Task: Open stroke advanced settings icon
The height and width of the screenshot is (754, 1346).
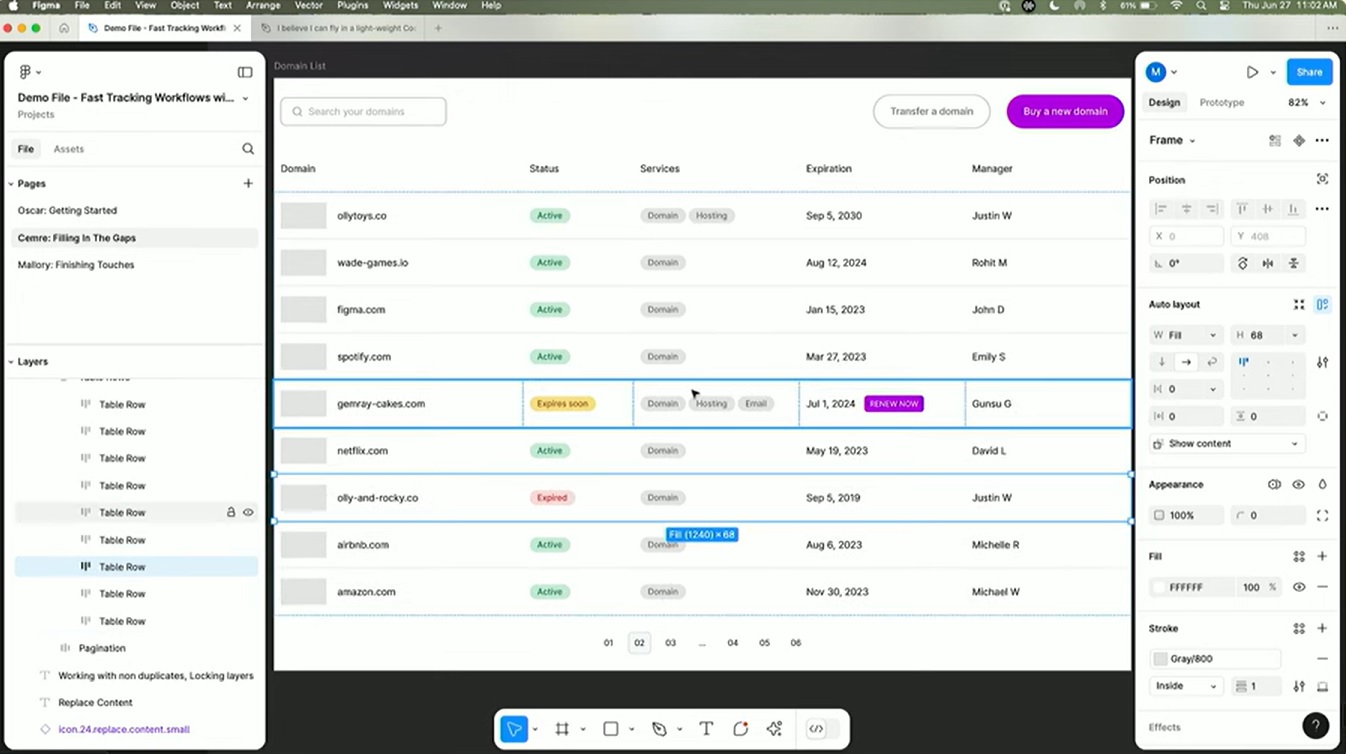Action: pos(1299,686)
